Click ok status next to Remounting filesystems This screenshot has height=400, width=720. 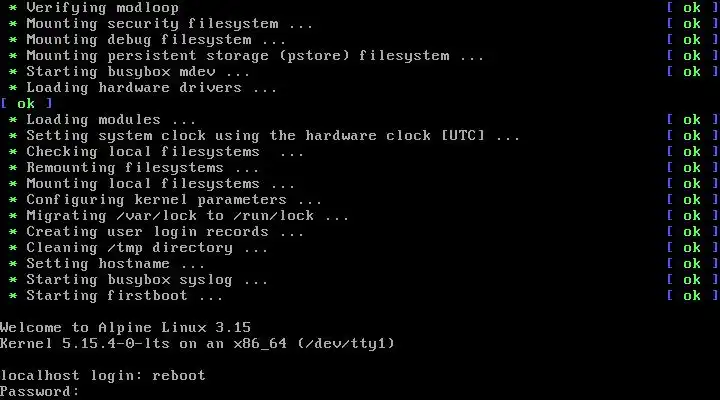pos(692,168)
